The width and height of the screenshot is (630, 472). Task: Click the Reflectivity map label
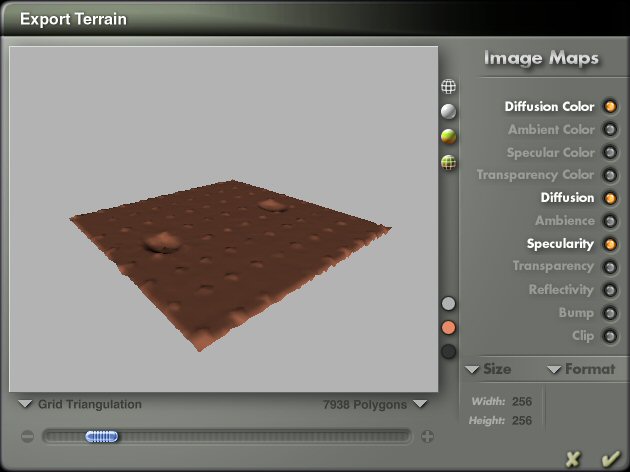[561, 289]
